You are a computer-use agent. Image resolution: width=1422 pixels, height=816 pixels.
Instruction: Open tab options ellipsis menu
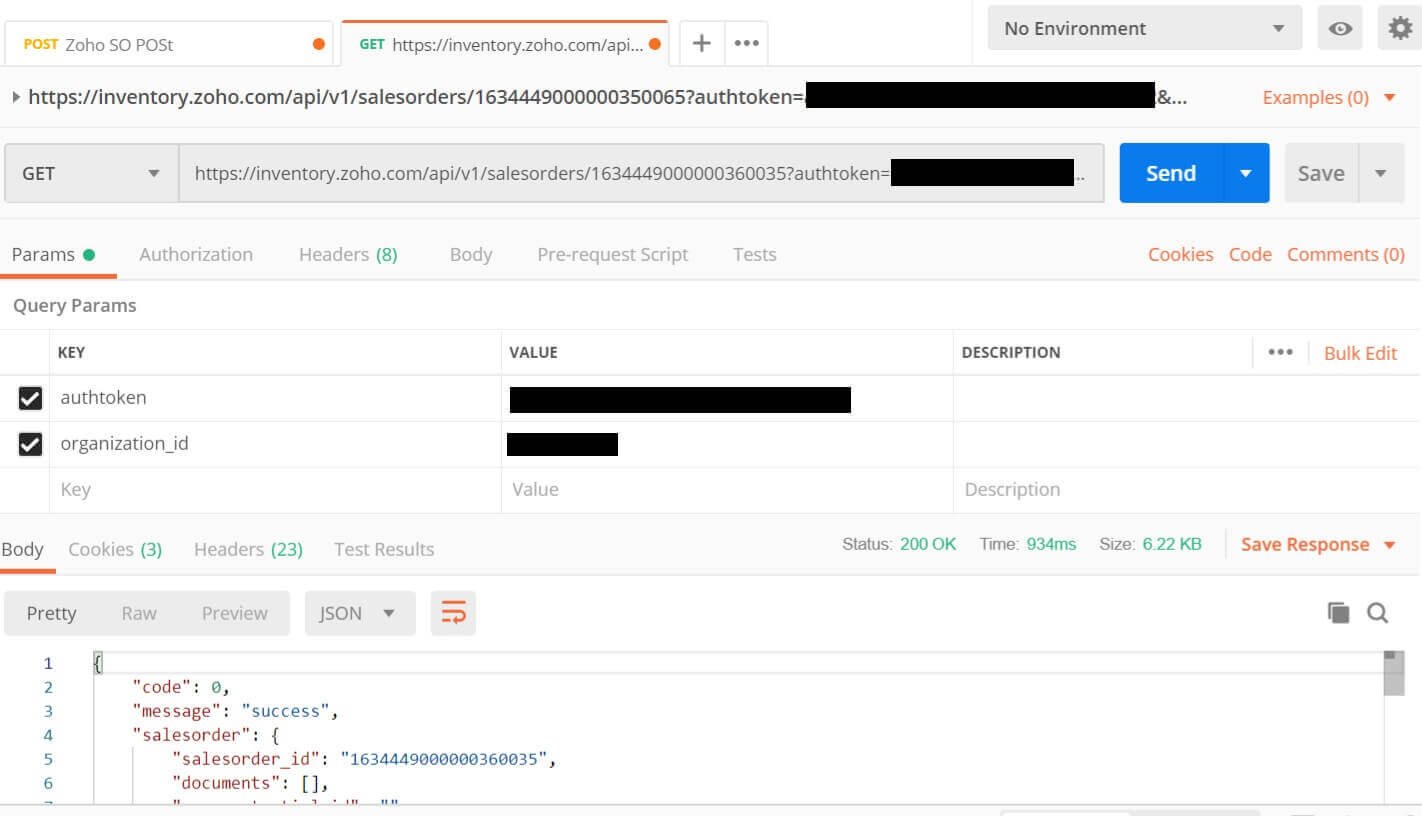(746, 43)
